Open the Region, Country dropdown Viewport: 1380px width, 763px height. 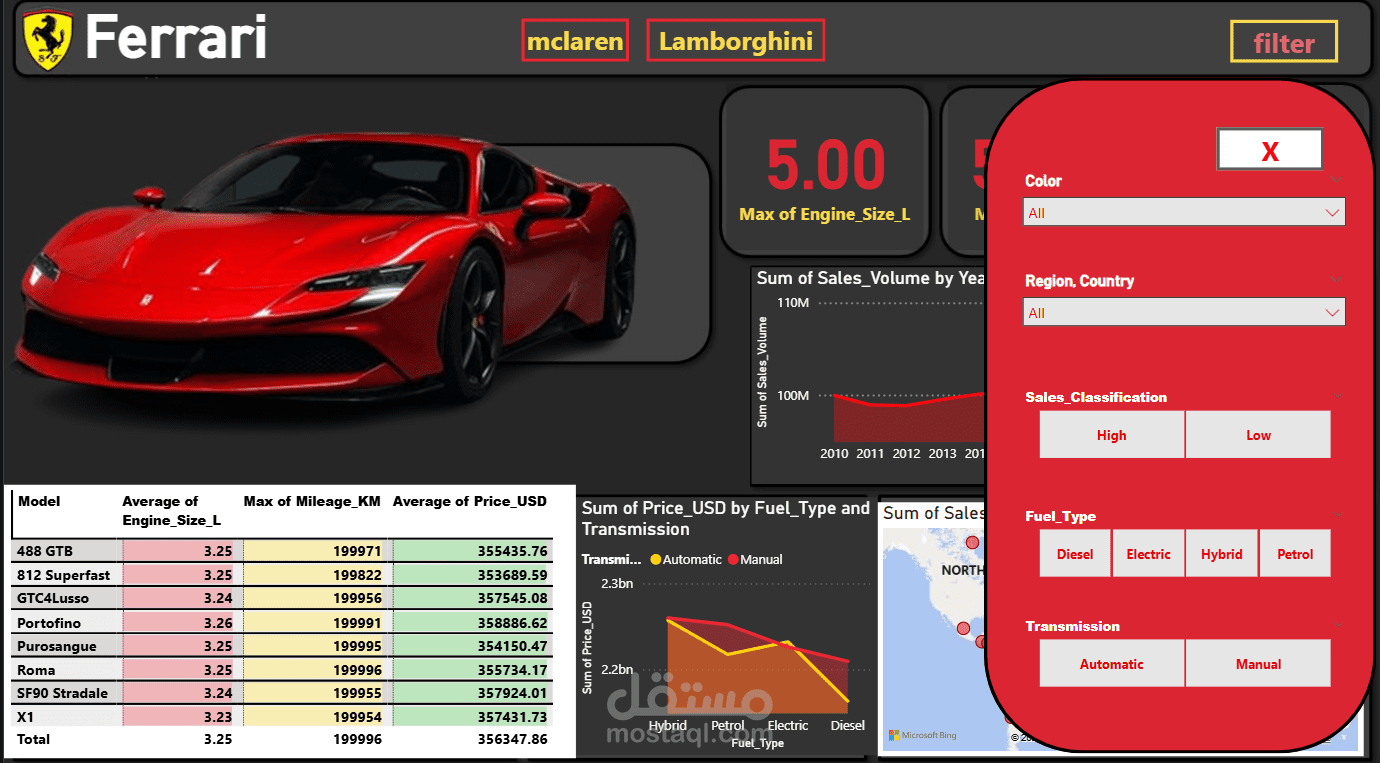pos(1184,312)
